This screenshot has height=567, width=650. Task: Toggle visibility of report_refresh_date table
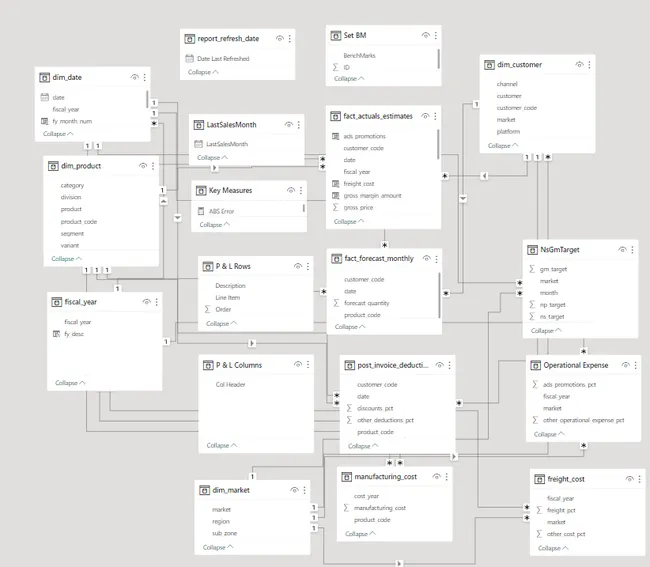(280, 39)
